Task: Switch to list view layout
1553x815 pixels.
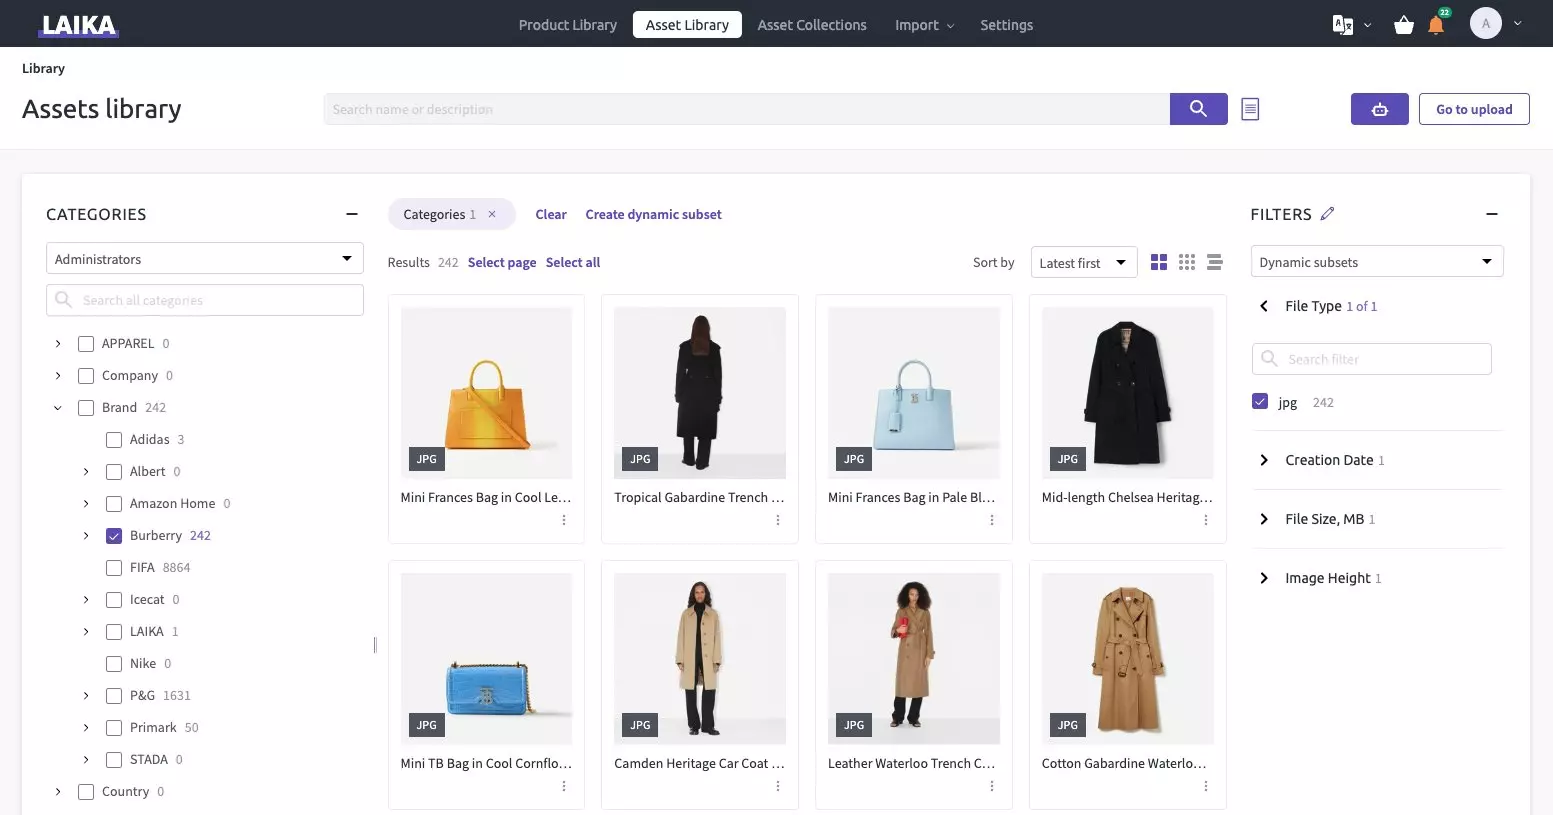Action: click(1215, 262)
